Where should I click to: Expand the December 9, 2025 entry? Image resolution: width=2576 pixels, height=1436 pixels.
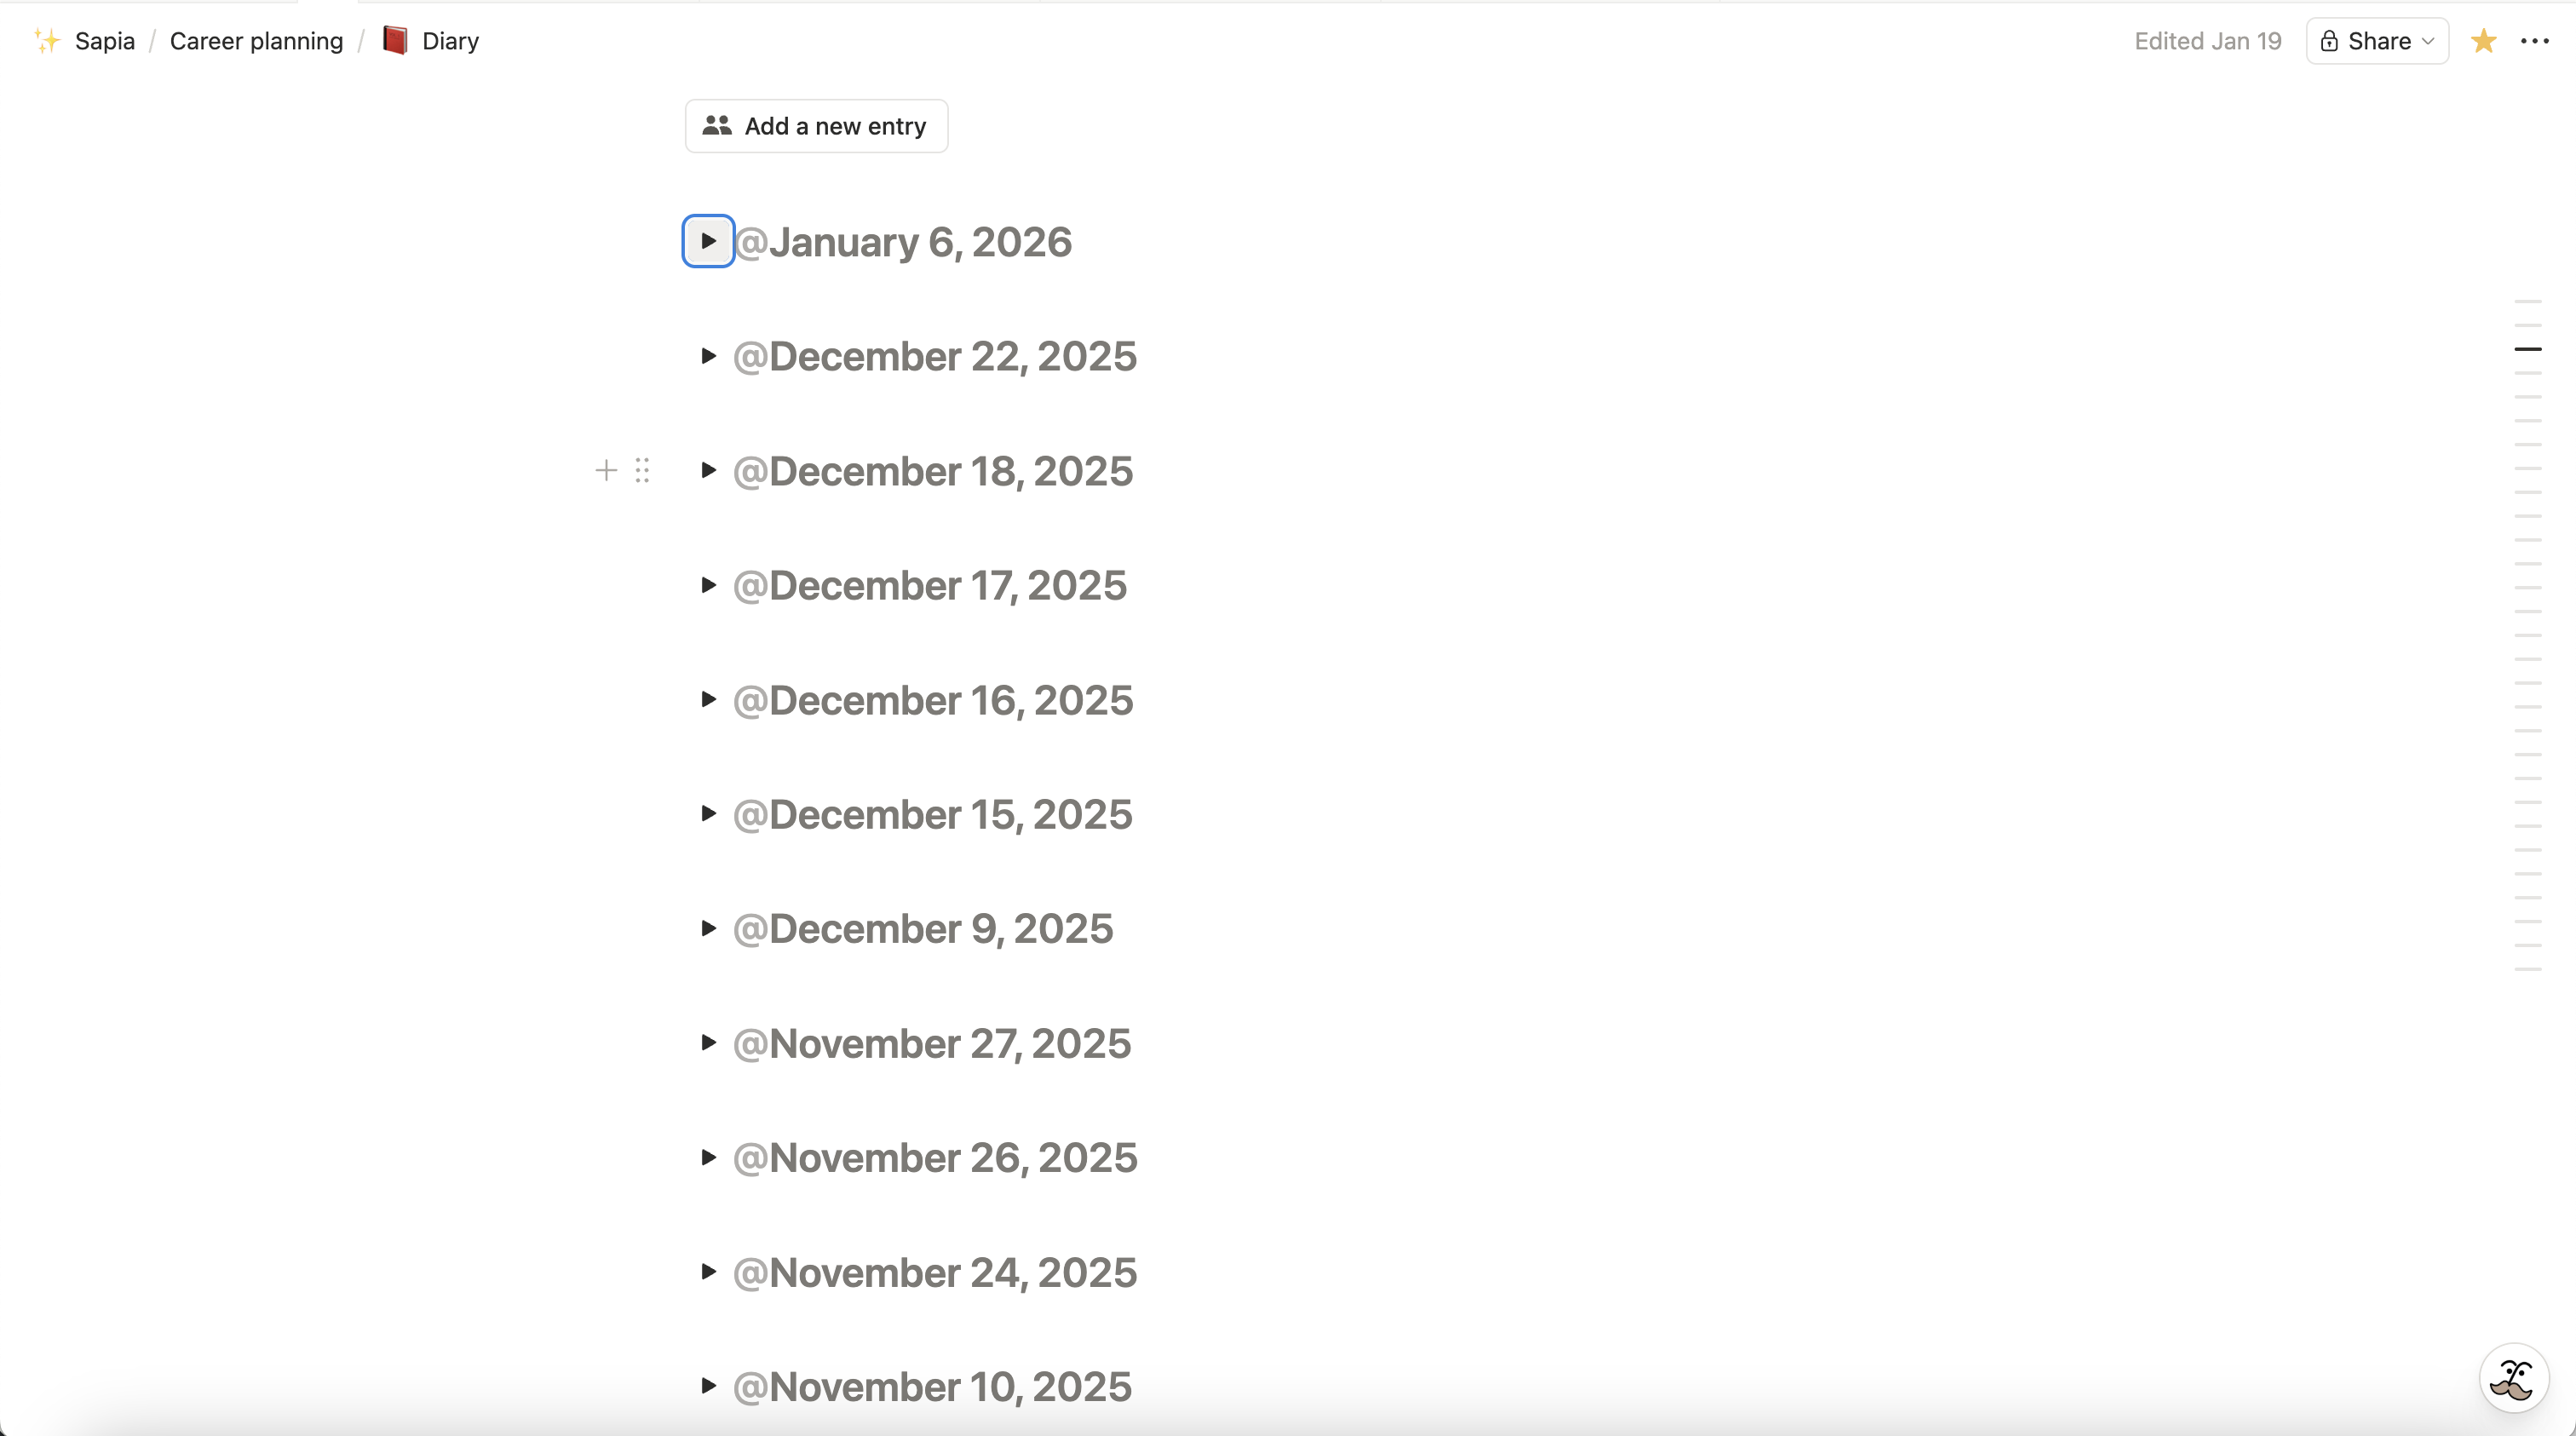point(708,929)
